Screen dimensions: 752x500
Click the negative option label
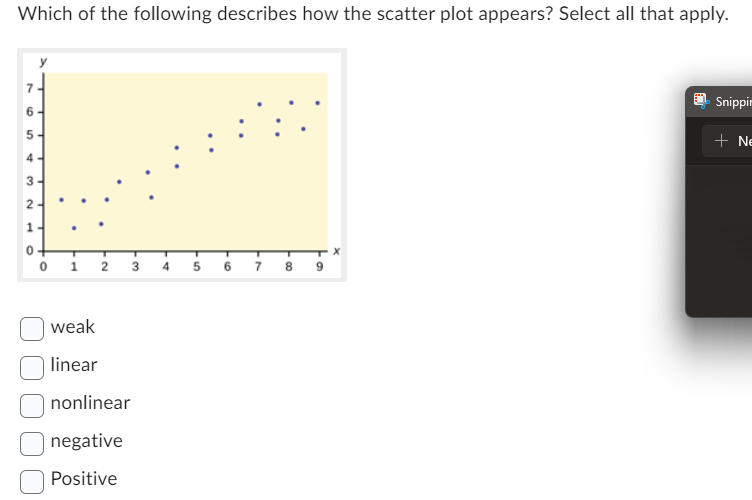point(86,441)
